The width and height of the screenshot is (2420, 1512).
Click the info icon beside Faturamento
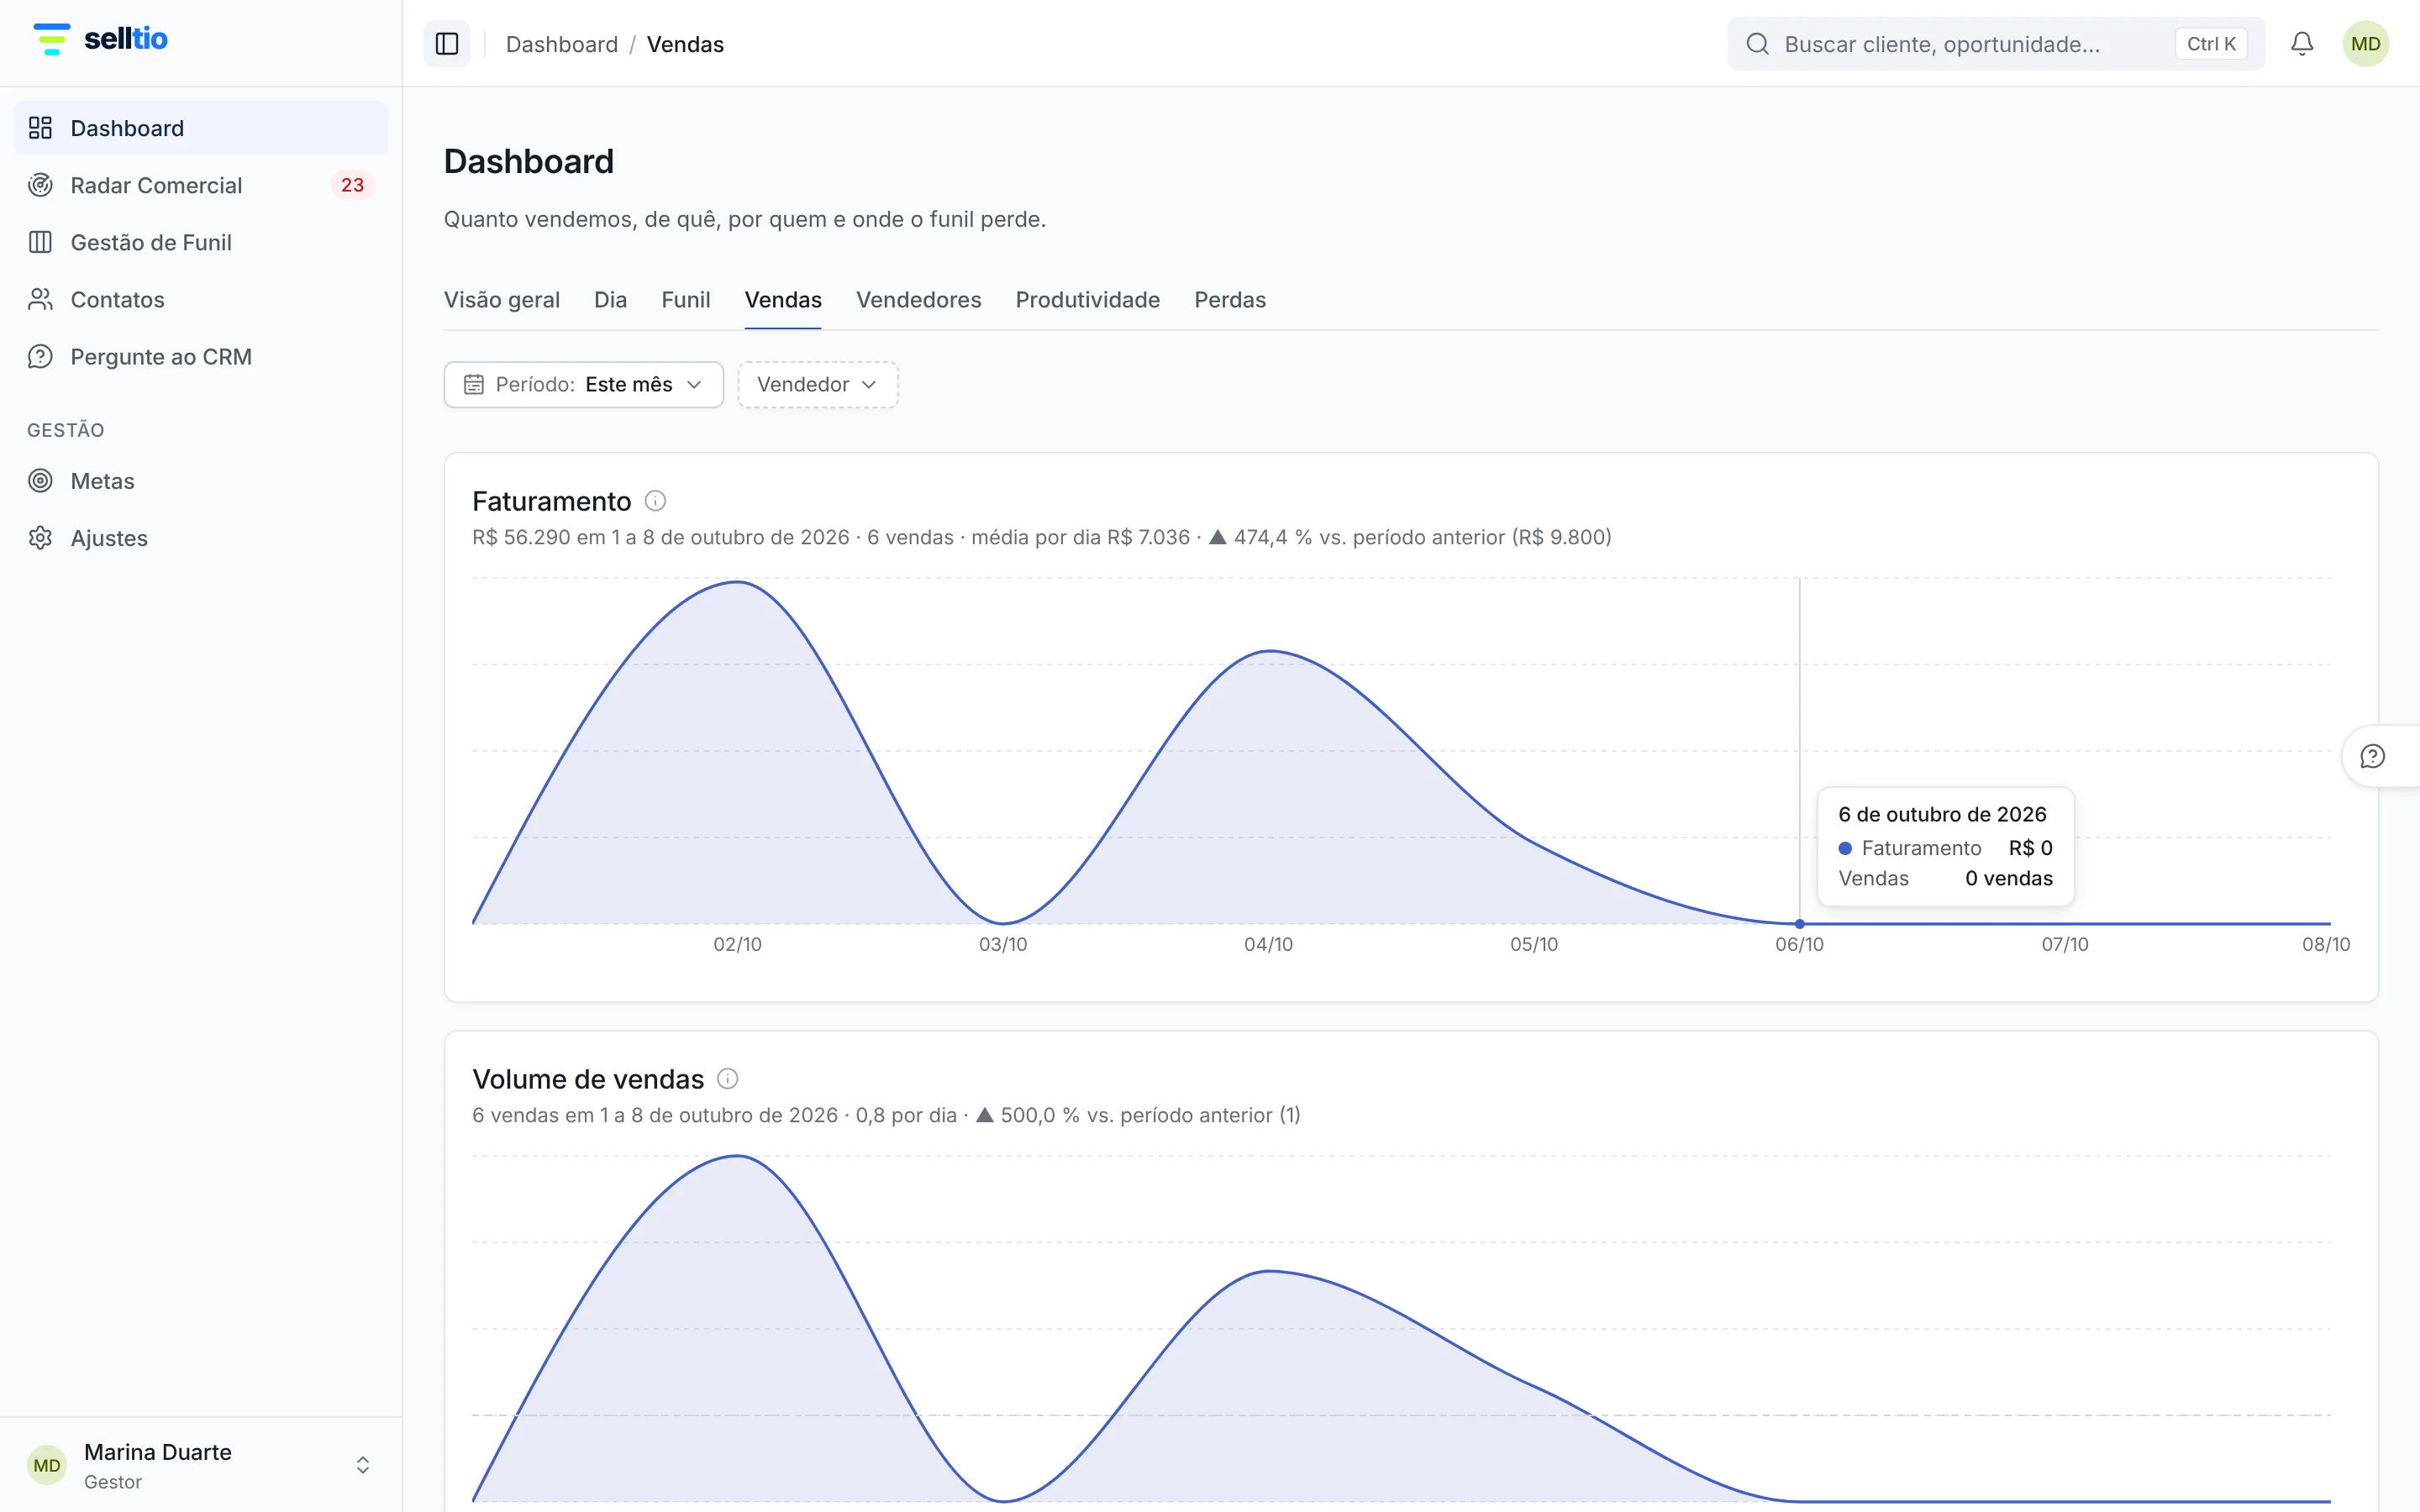pyautogui.click(x=655, y=501)
